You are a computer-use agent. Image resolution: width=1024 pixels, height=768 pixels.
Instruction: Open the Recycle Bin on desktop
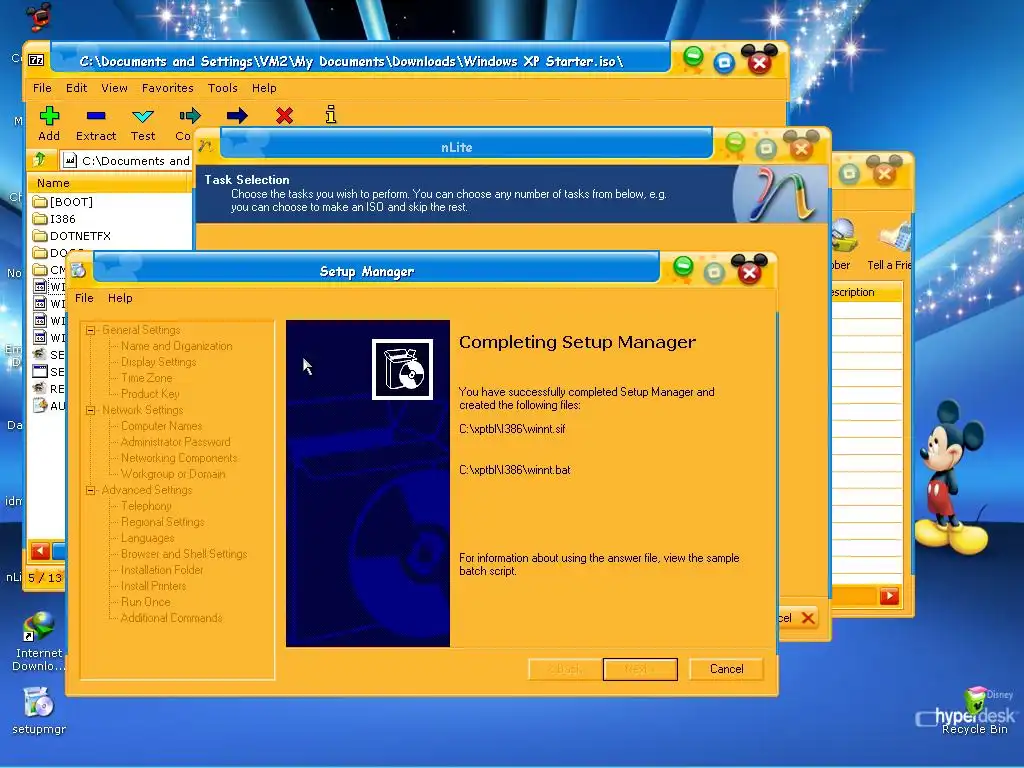[x=974, y=711]
